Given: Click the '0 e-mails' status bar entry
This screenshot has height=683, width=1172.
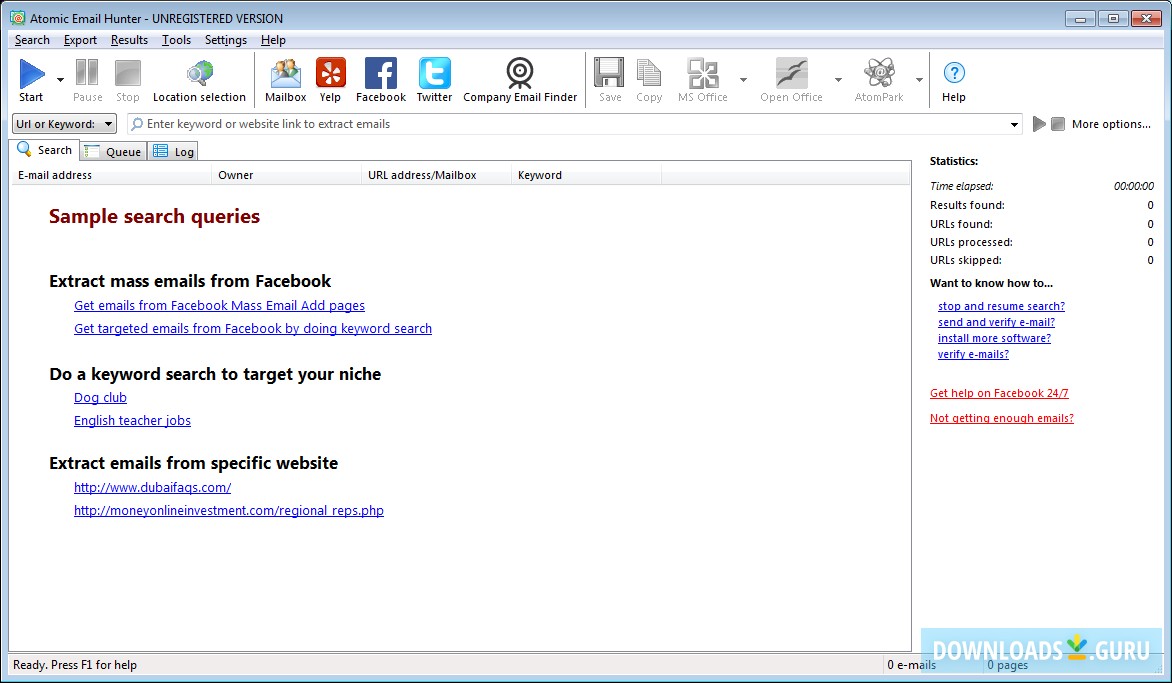Looking at the screenshot, I should [x=911, y=665].
